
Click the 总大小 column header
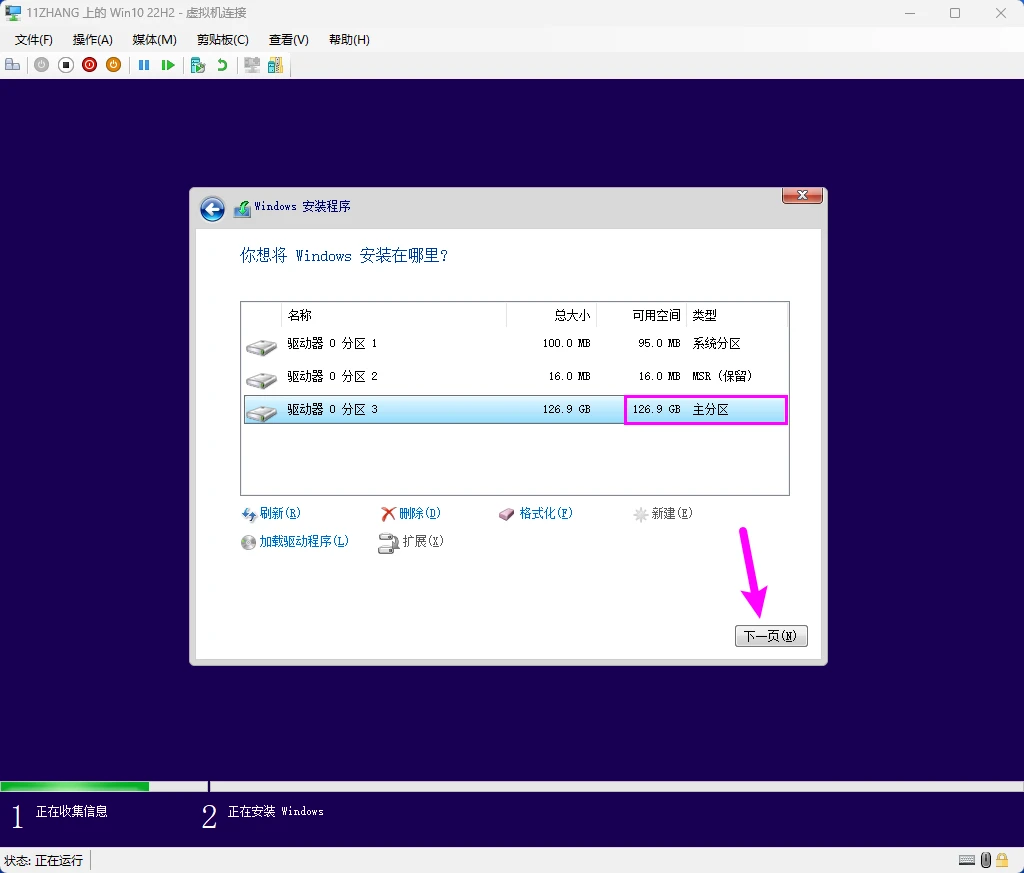(x=552, y=315)
